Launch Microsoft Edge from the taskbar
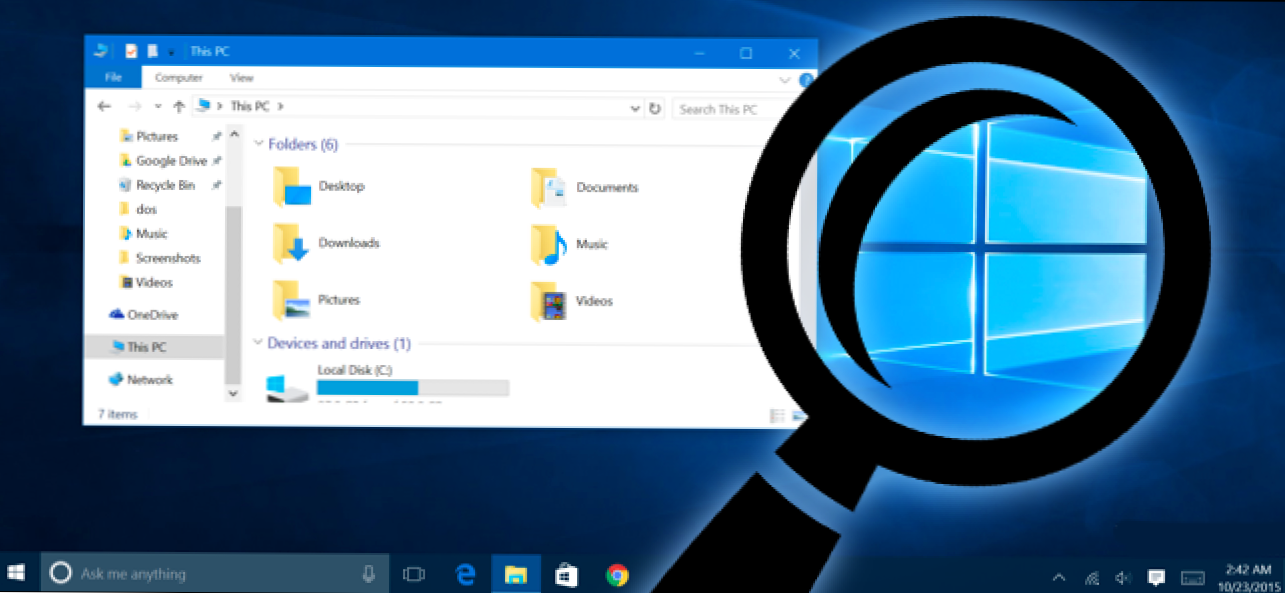This screenshot has height=593, width=1285. click(465, 574)
